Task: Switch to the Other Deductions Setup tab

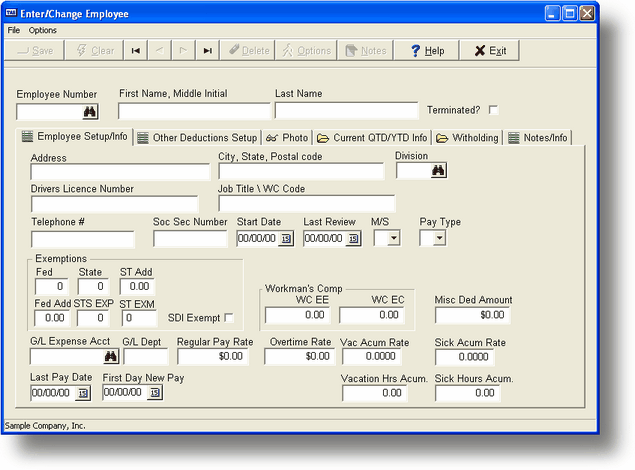Action: [197, 138]
